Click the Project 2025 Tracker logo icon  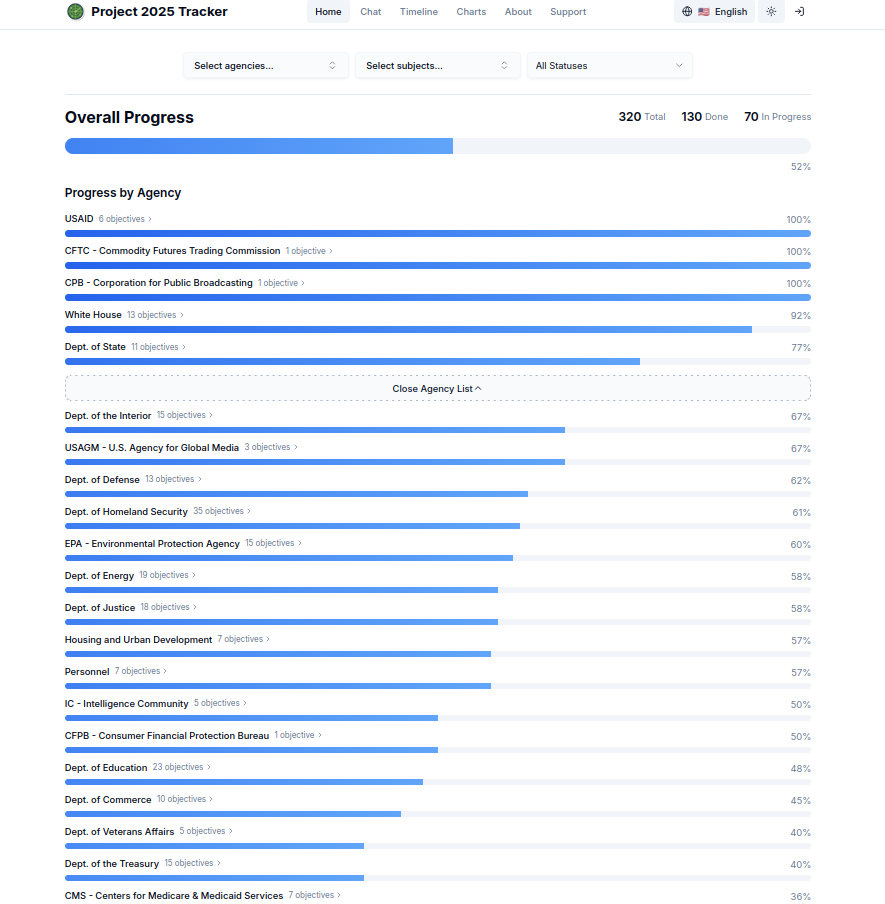[76, 12]
